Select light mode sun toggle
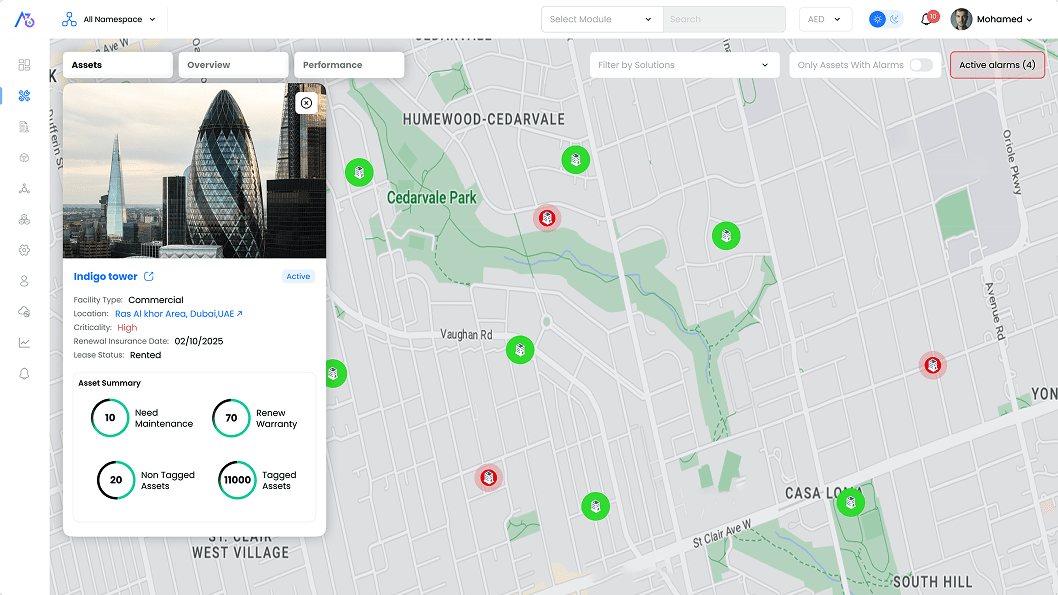 [878, 19]
